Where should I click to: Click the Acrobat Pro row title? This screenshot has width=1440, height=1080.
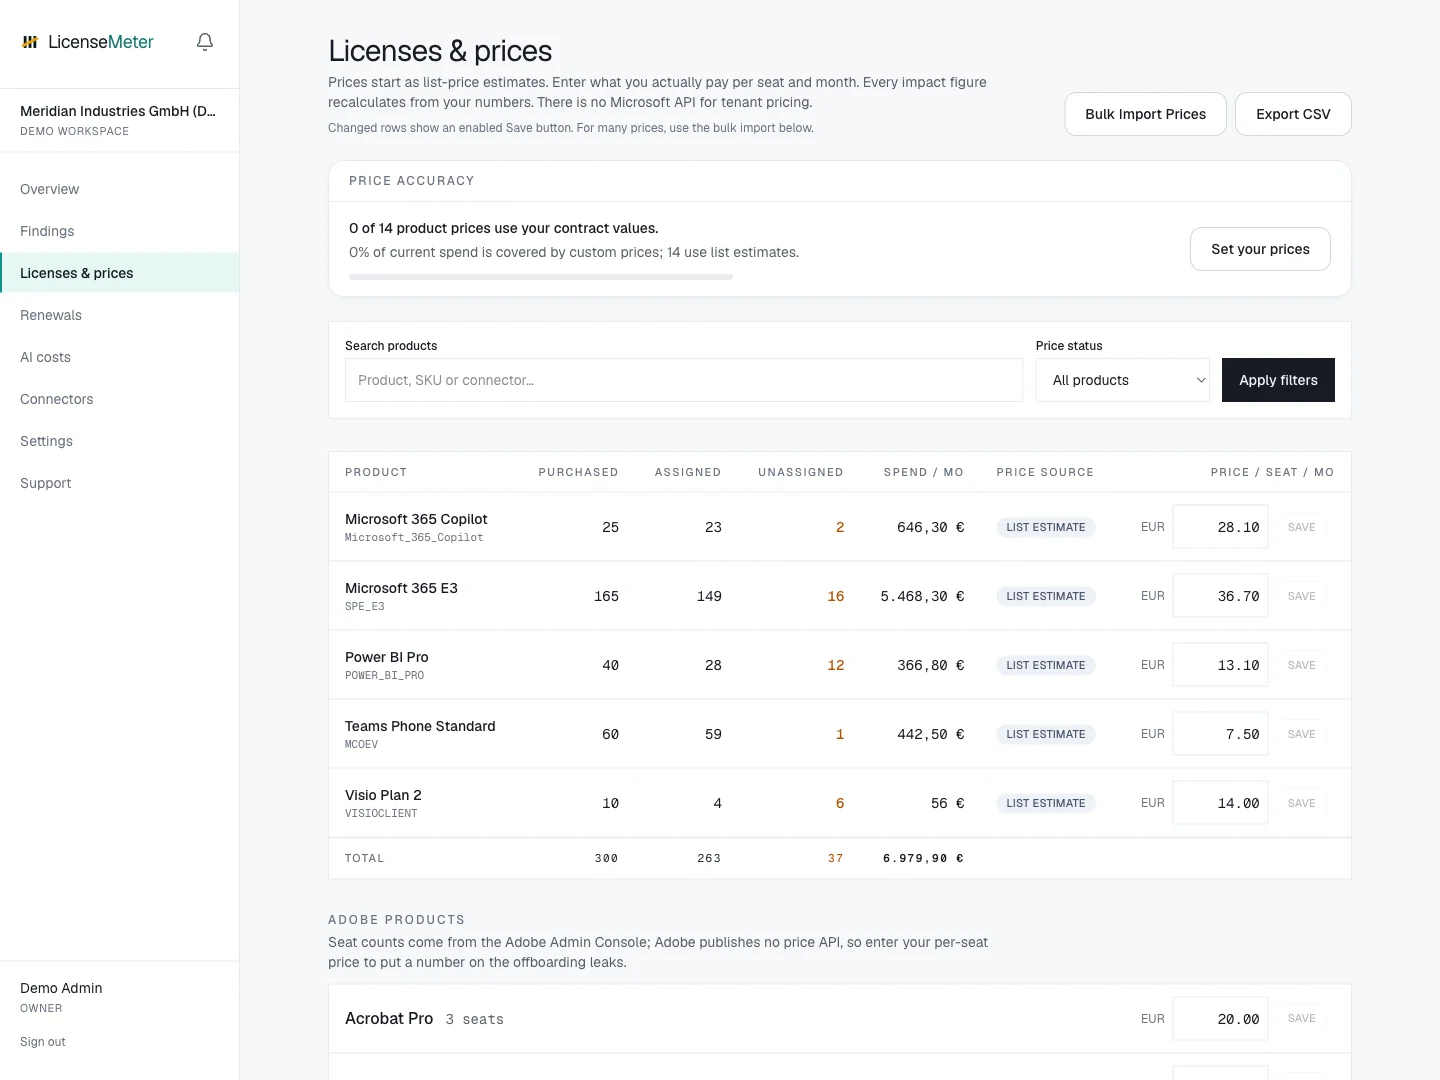point(389,1018)
